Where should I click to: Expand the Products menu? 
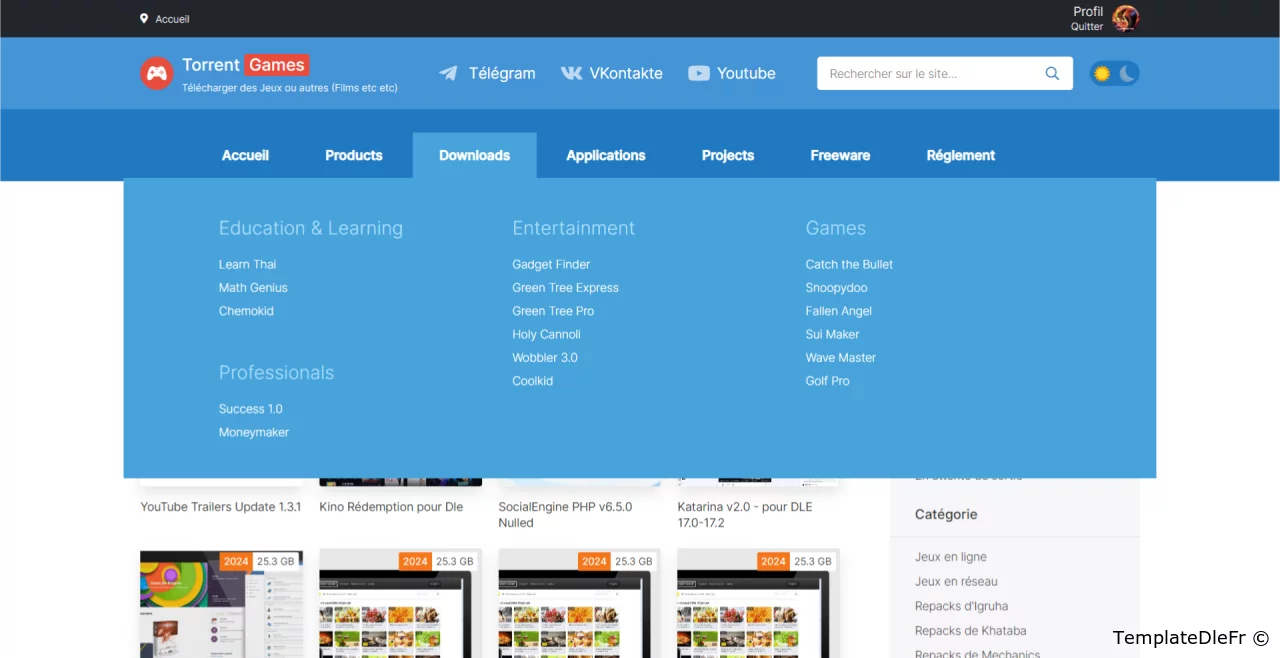pyautogui.click(x=353, y=155)
